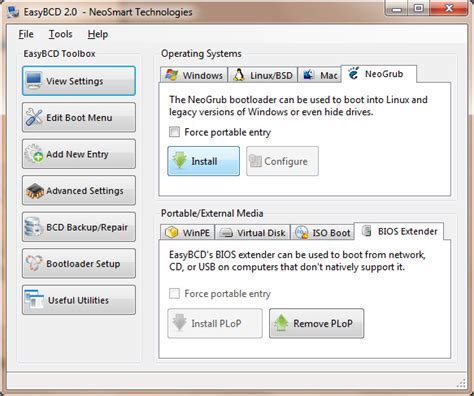Click the Linux penguin tab icon

coord(239,75)
